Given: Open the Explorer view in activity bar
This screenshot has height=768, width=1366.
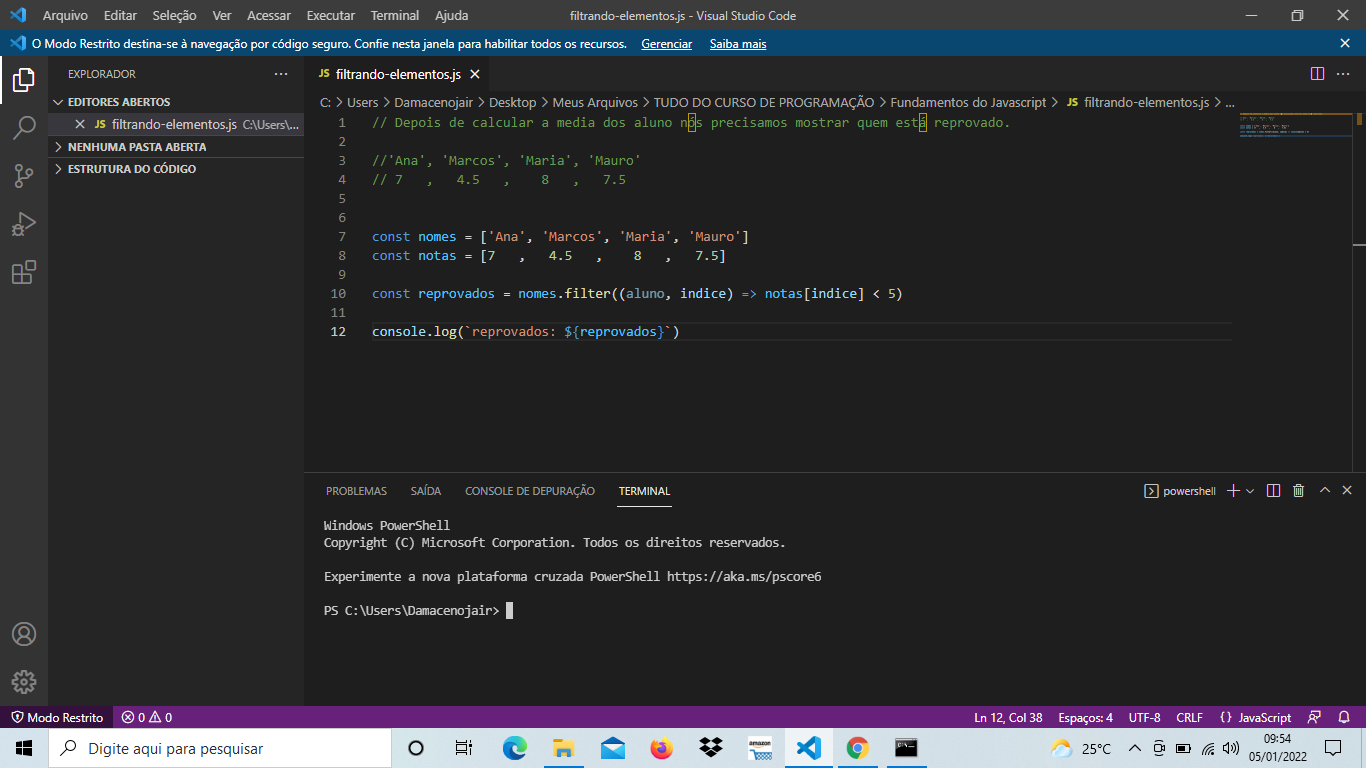Looking at the screenshot, I should 24,80.
